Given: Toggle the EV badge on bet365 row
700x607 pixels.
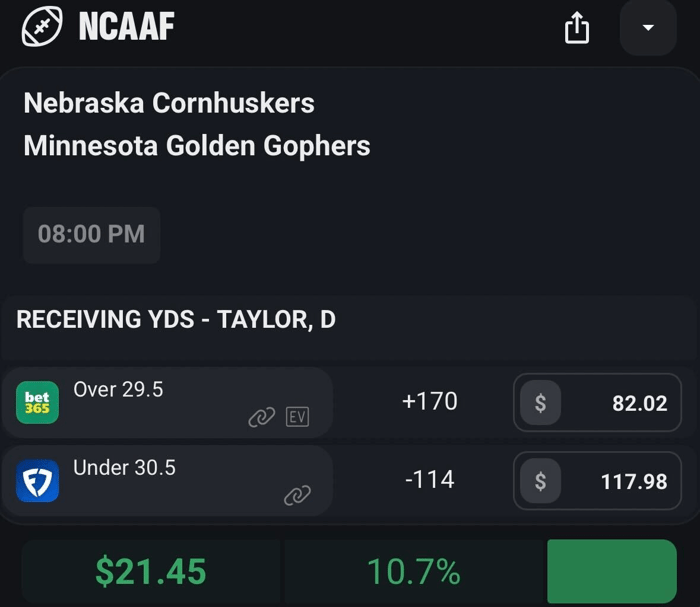Looking at the screenshot, I should pos(297,418).
